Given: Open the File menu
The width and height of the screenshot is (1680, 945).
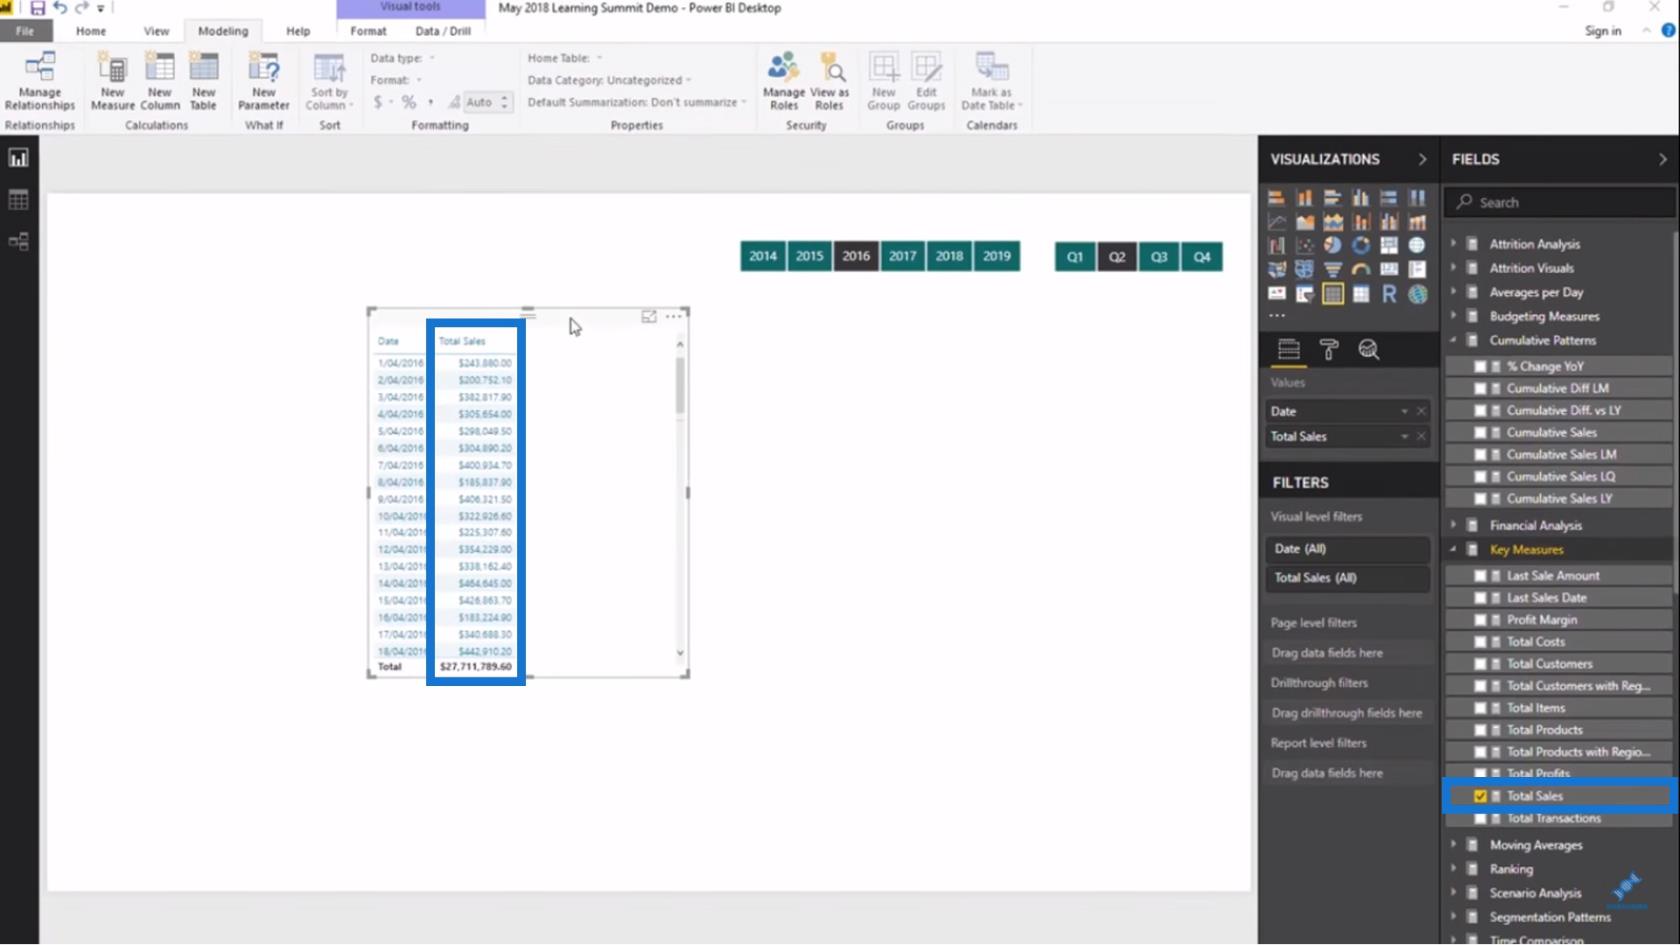Looking at the screenshot, I should click(x=24, y=31).
